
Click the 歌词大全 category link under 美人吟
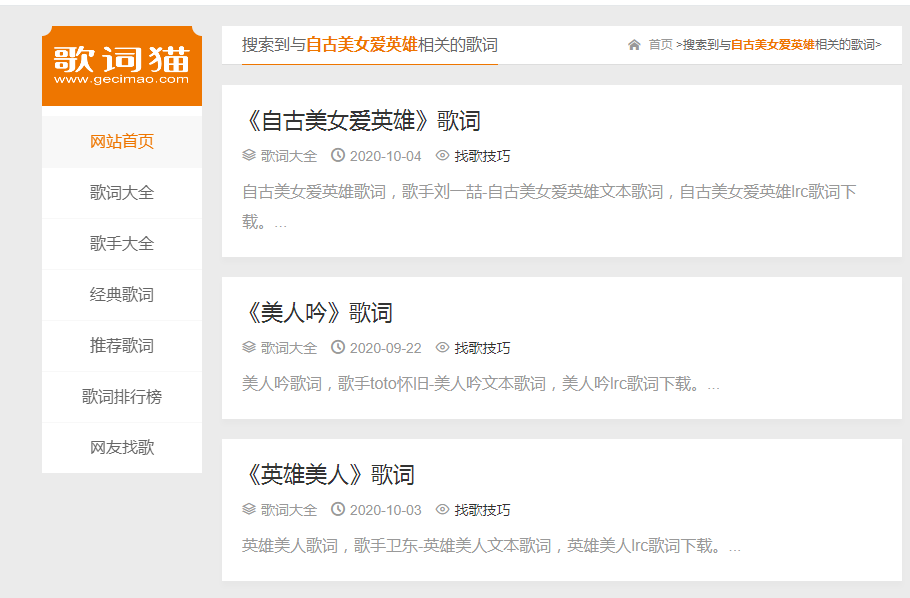click(288, 348)
